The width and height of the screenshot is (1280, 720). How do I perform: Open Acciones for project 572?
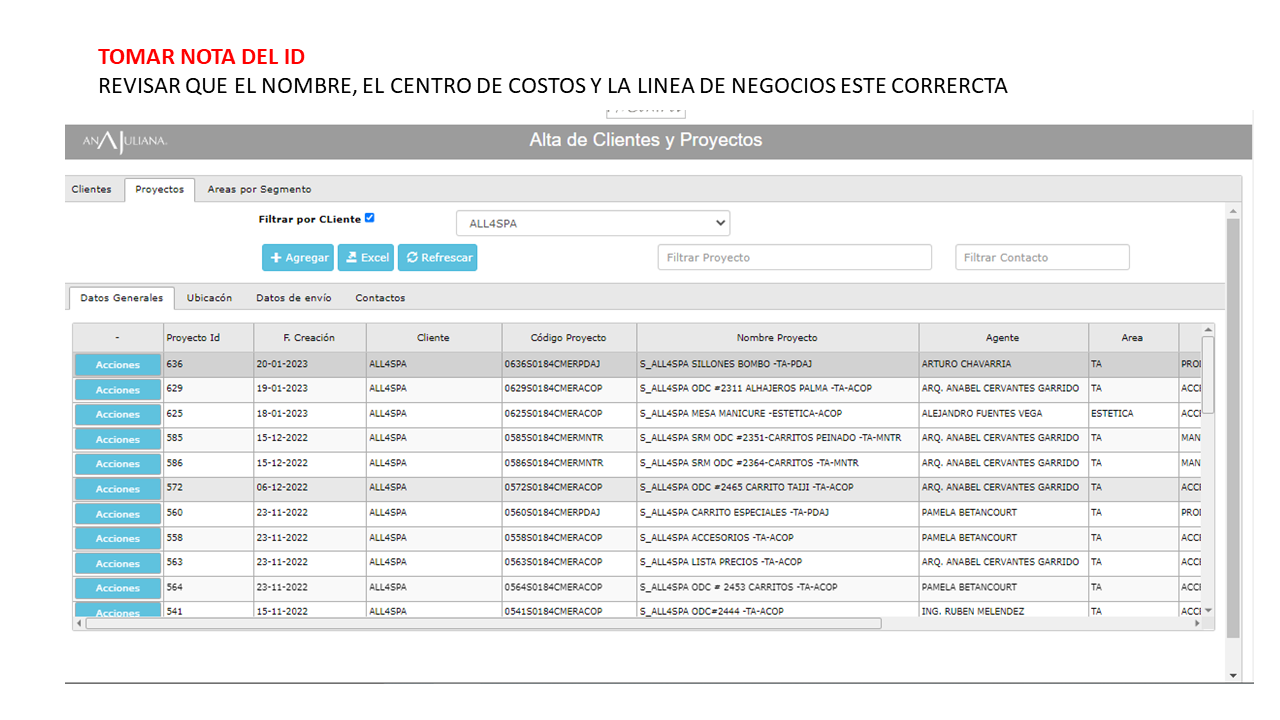(x=118, y=489)
